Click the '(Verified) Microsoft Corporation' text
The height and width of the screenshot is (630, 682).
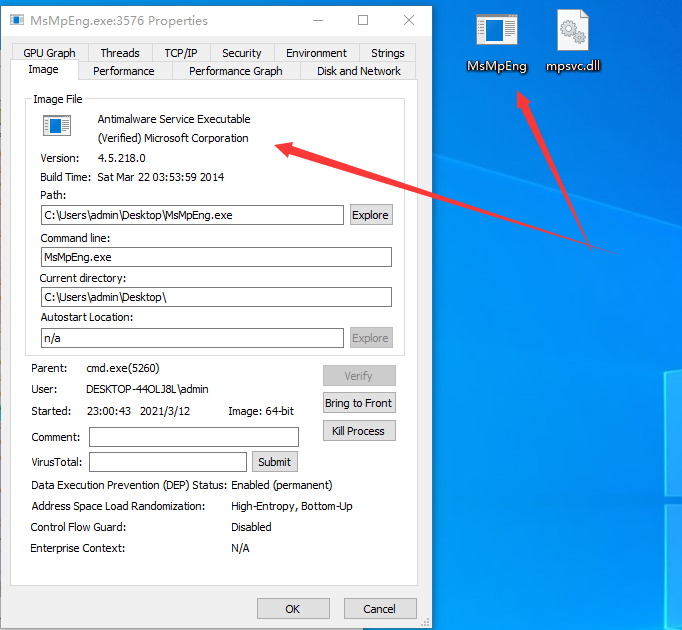pos(173,138)
